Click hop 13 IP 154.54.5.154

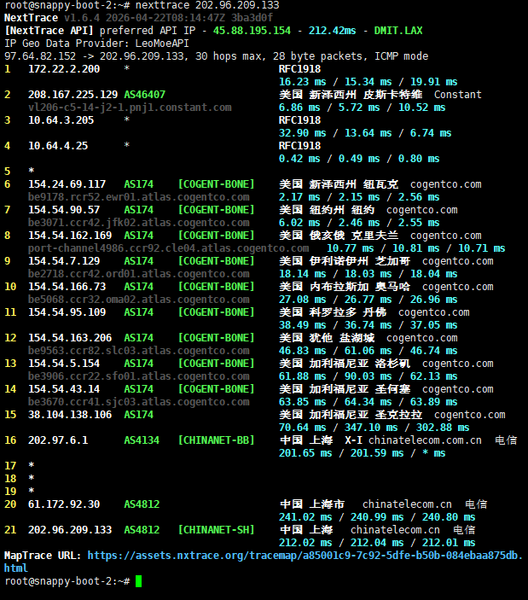(64, 364)
